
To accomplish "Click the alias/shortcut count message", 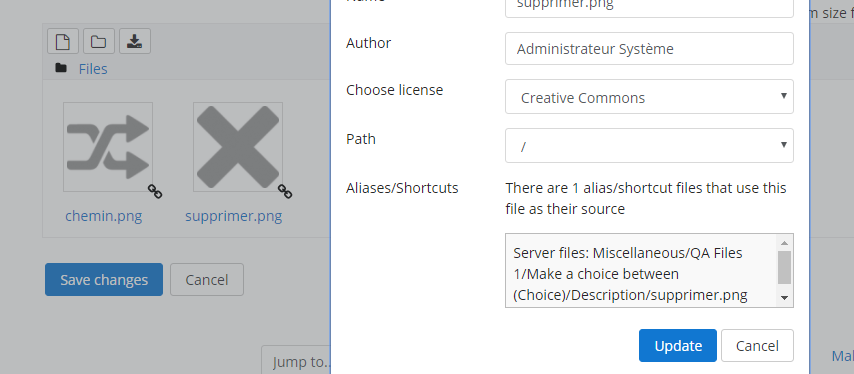I will [x=646, y=198].
